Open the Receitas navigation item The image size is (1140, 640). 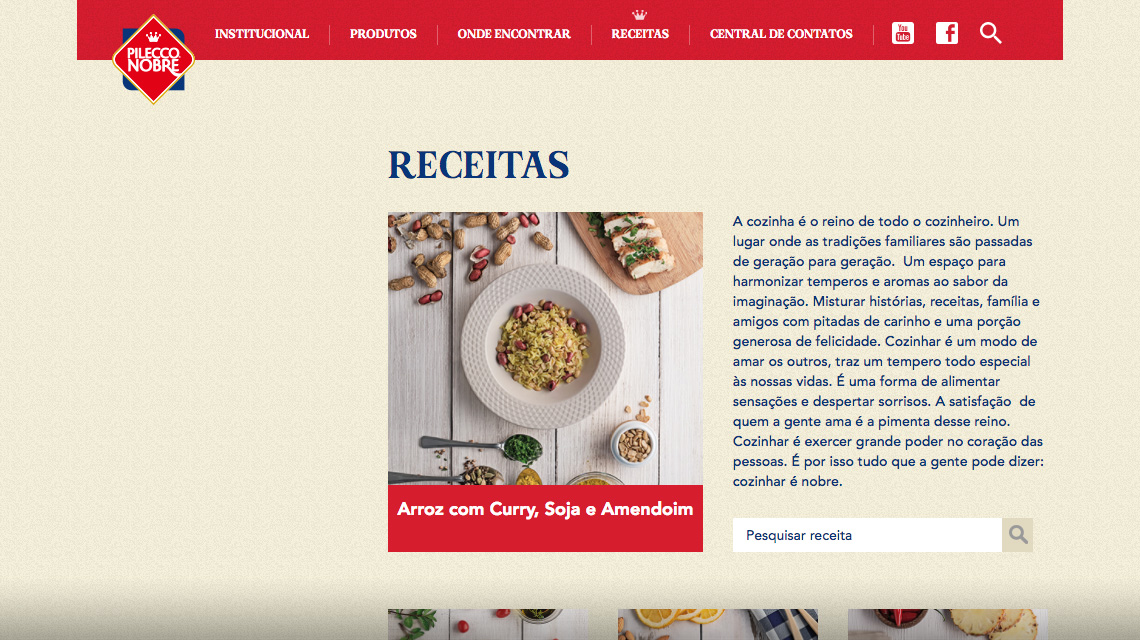coord(640,33)
